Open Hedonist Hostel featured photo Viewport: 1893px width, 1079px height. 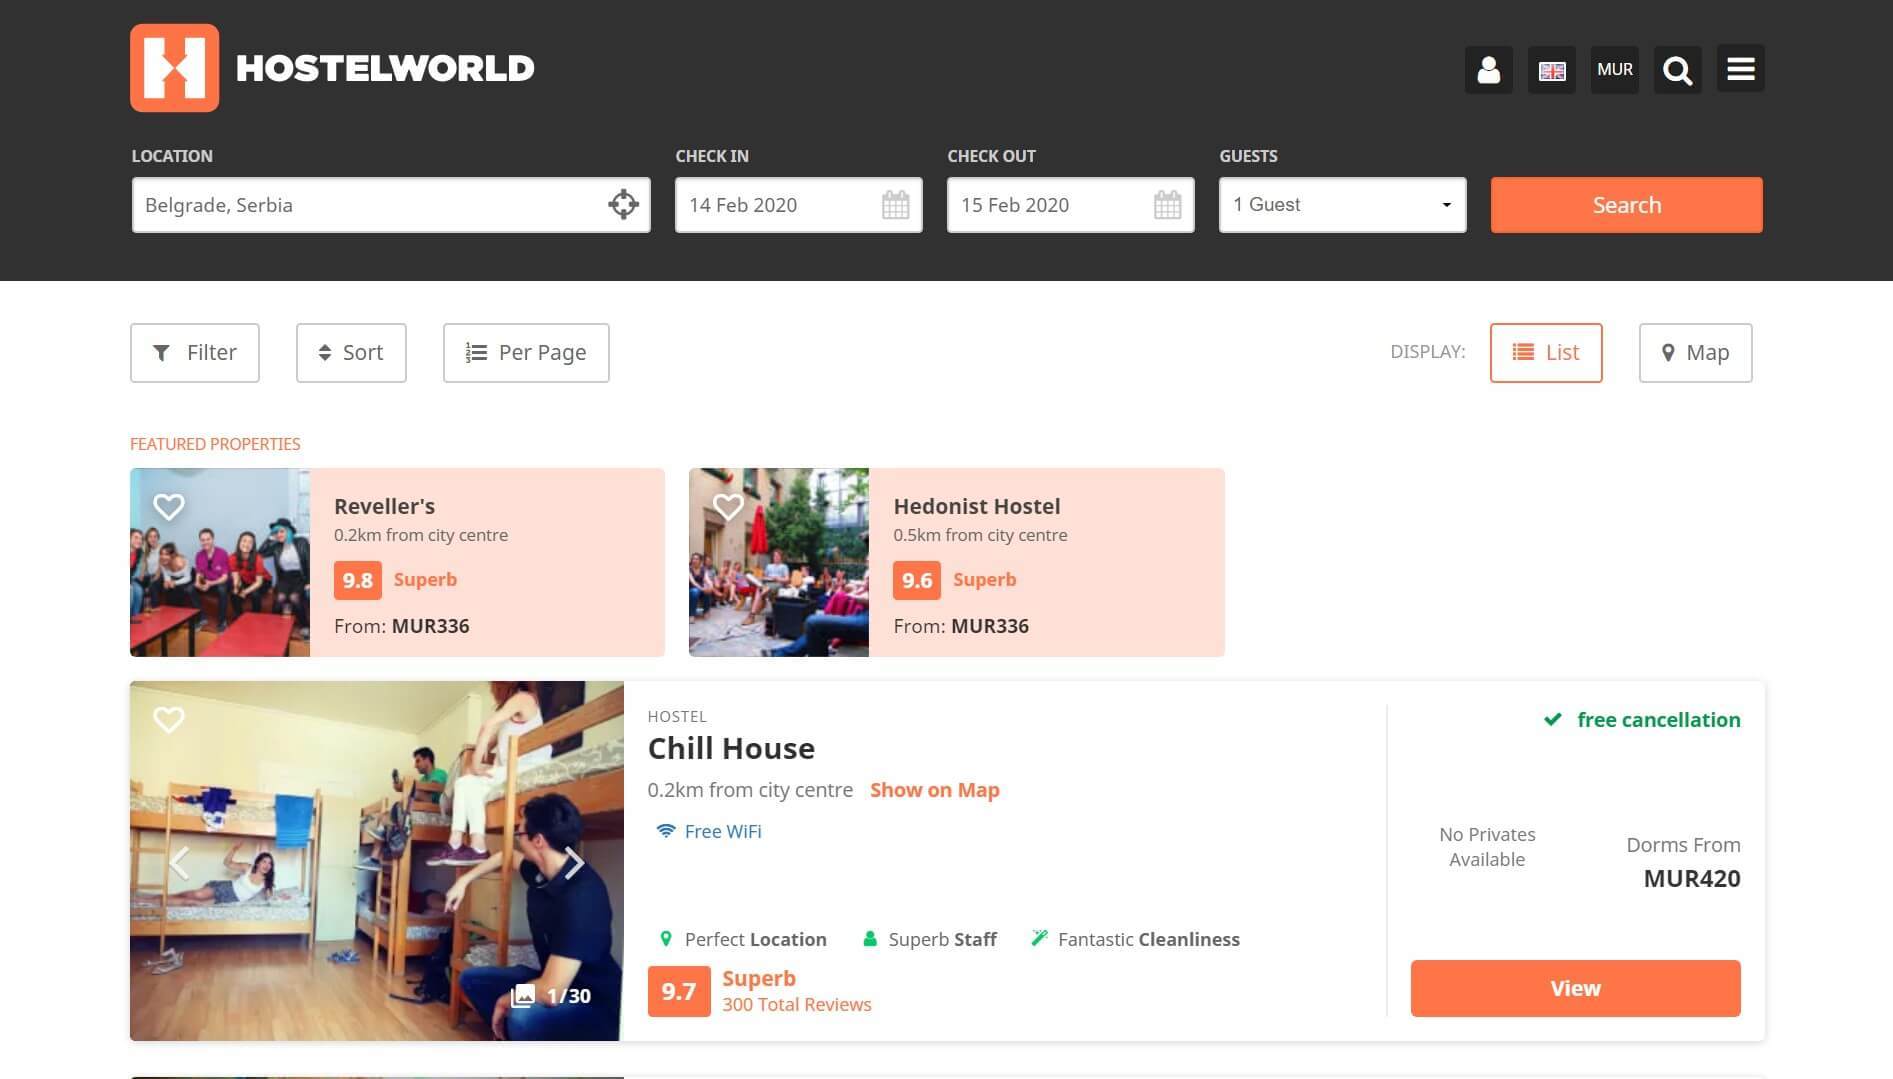pos(779,562)
